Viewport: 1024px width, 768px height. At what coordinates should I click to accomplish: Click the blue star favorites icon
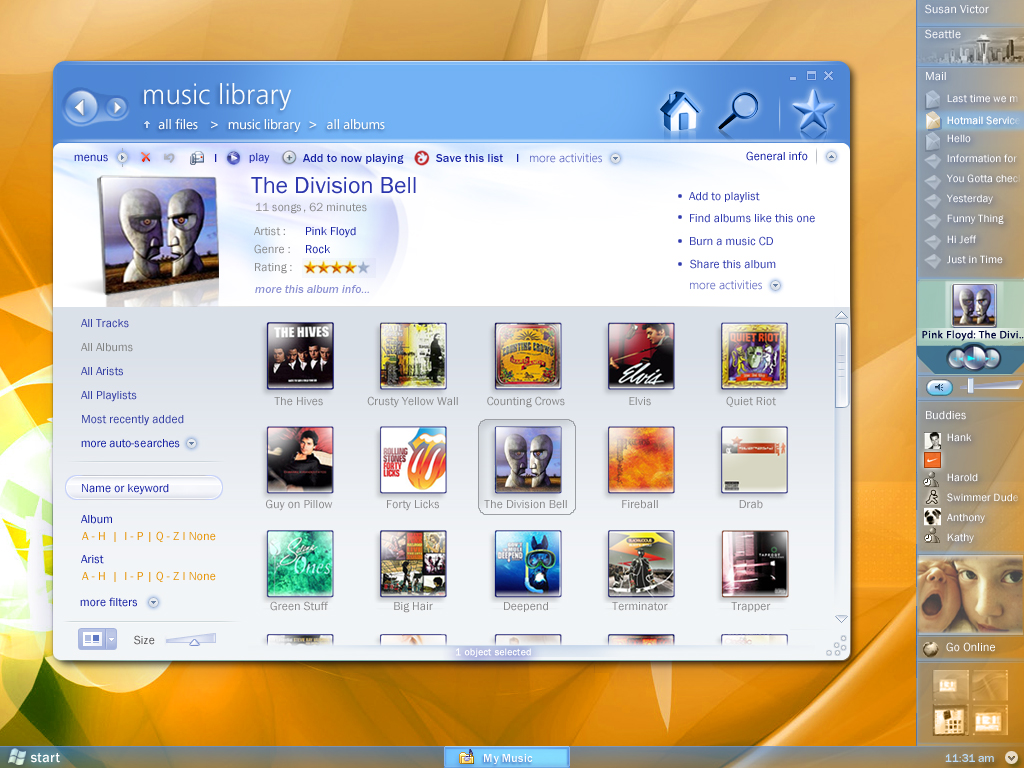point(813,112)
